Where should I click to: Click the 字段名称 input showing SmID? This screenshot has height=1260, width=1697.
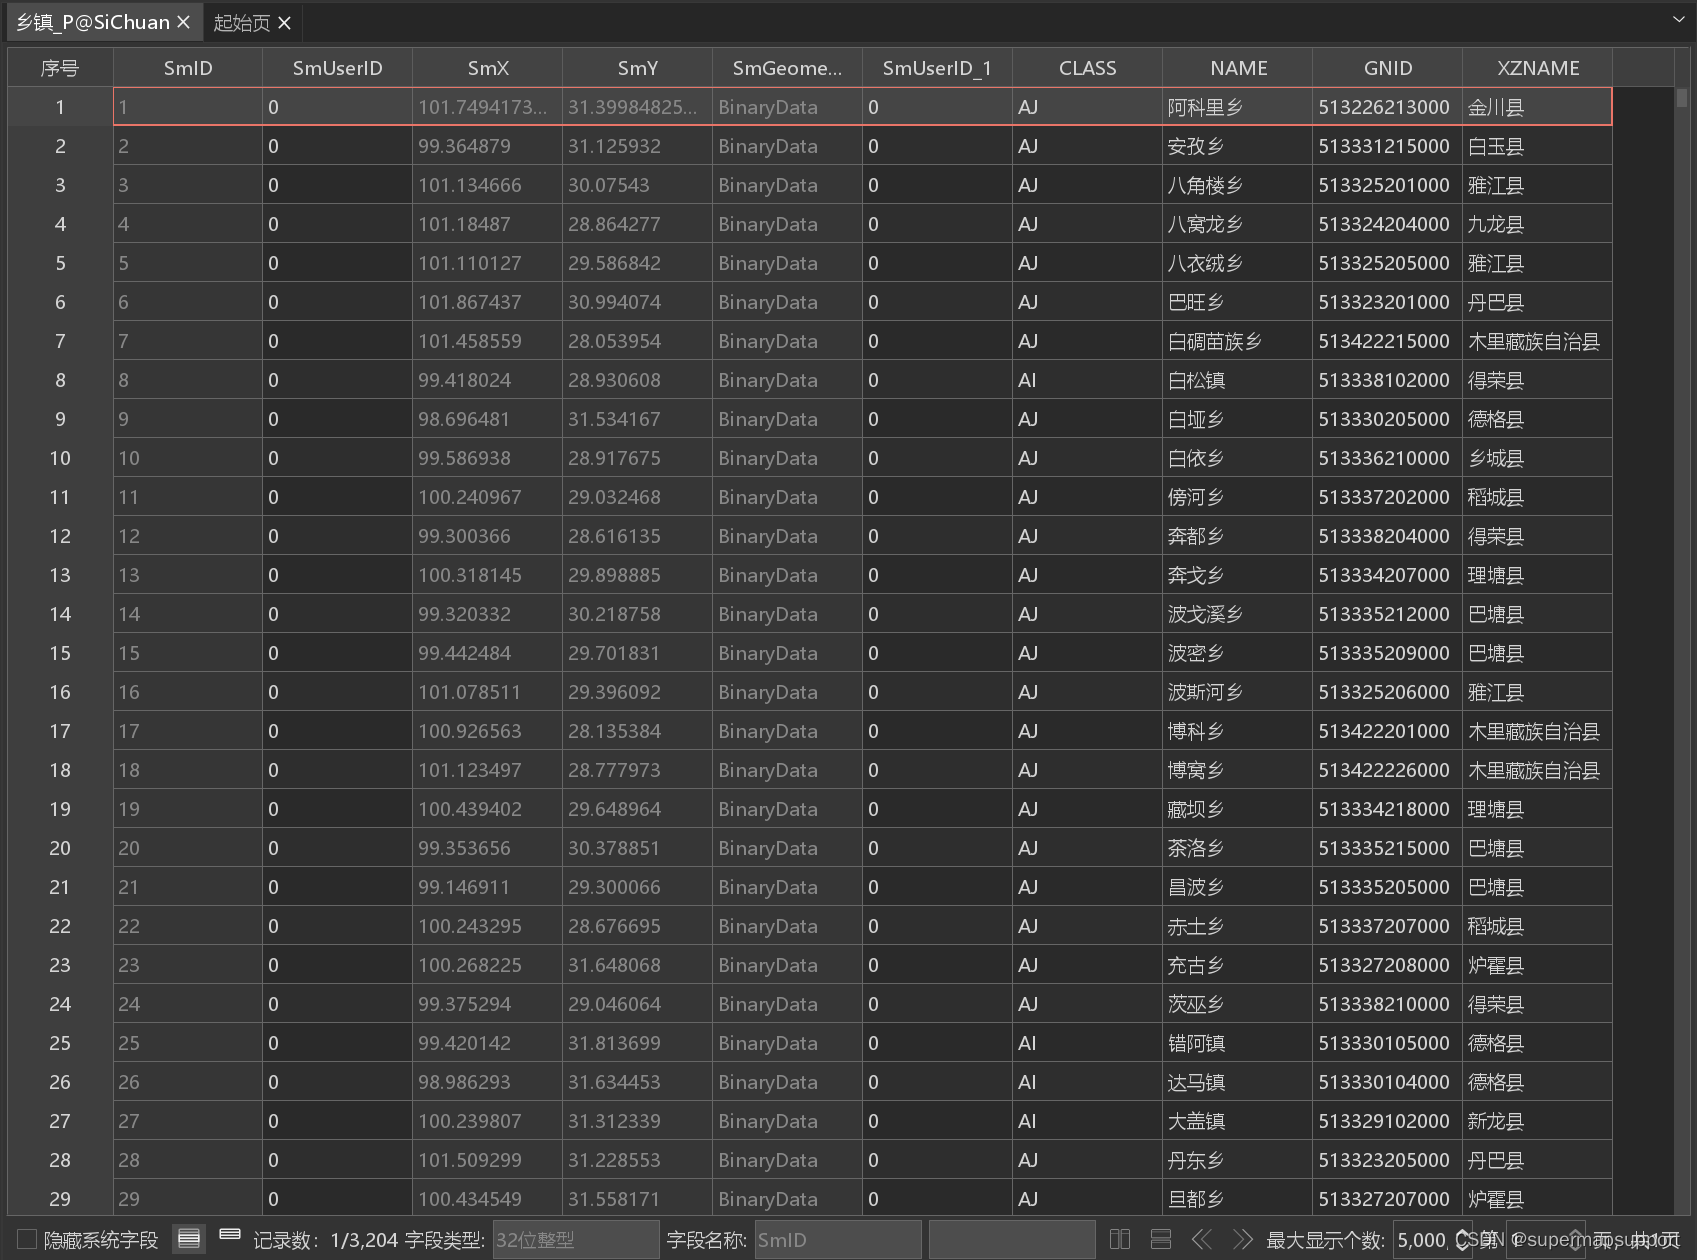pos(838,1239)
